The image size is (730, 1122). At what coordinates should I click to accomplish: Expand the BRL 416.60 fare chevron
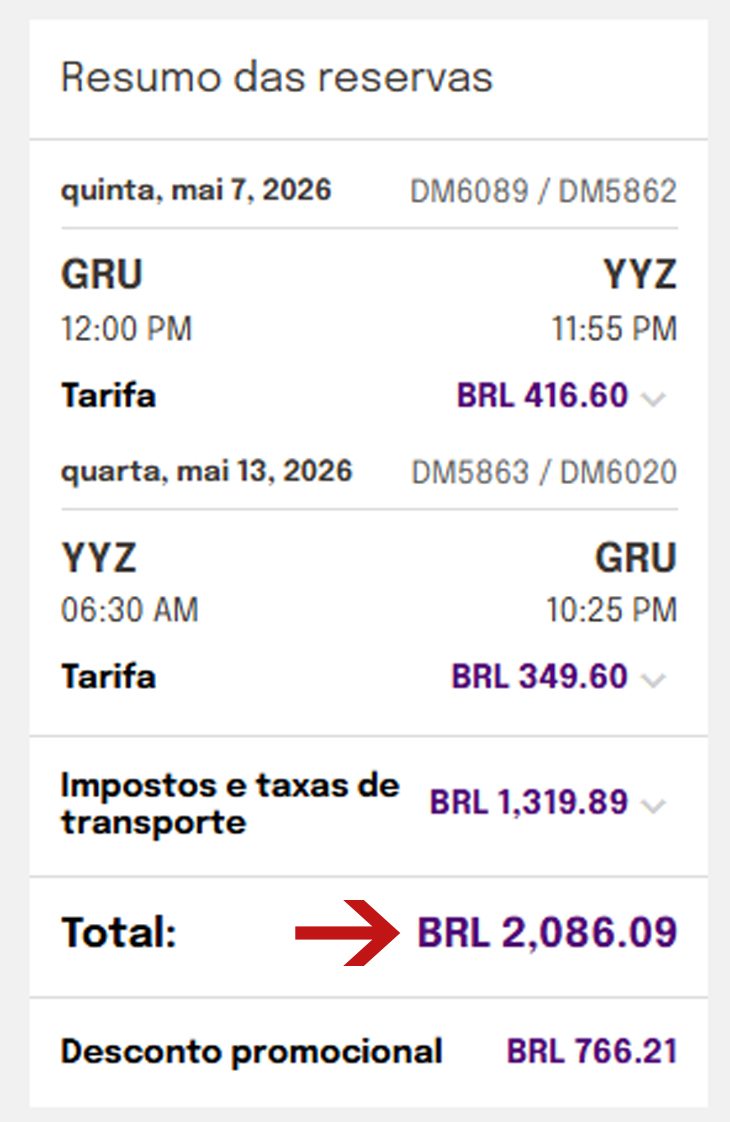coord(653,399)
